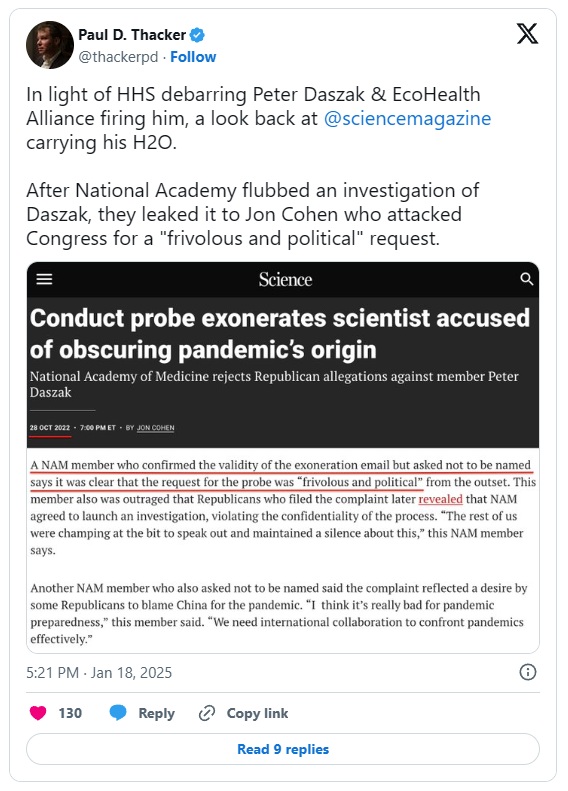Viewport: 568px width, 791px height.
Task: Click the blue reply bubble icon
Action: click(x=118, y=713)
